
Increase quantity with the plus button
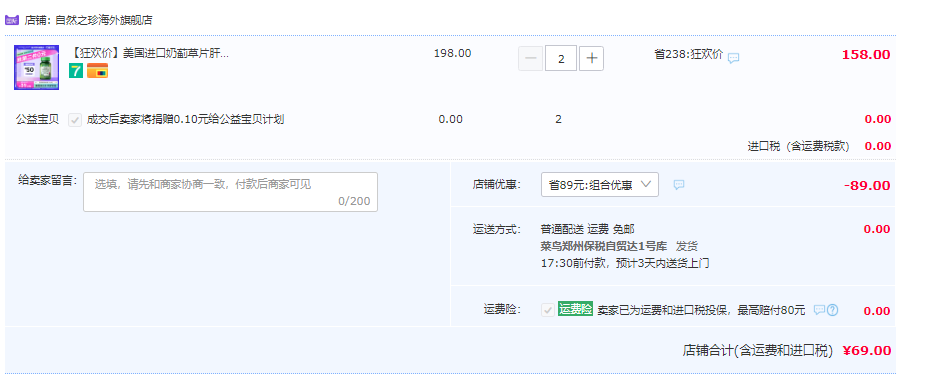pyautogui.click(x=592, y=59)
